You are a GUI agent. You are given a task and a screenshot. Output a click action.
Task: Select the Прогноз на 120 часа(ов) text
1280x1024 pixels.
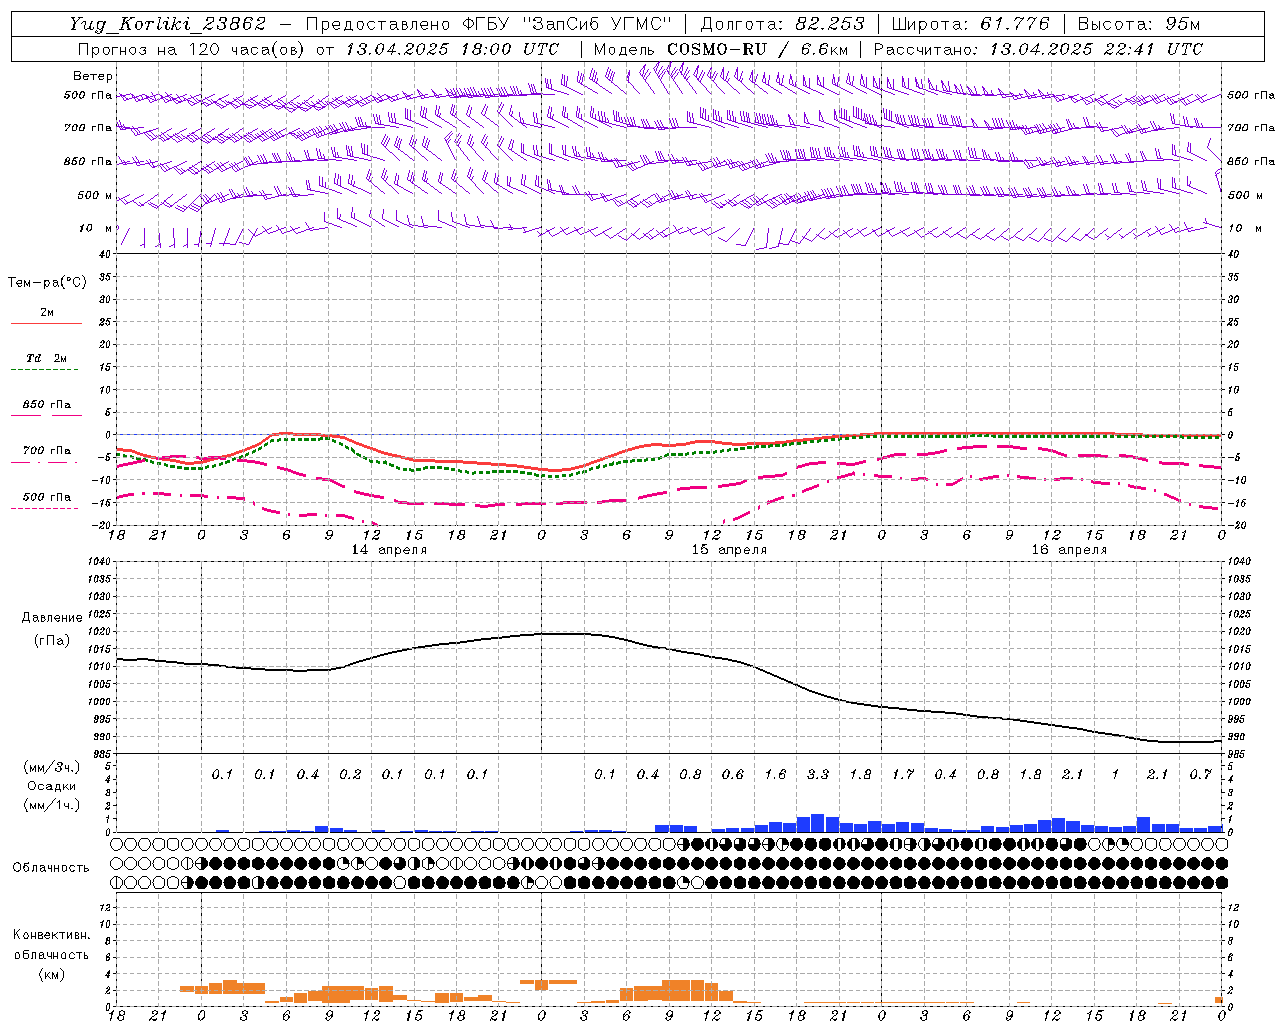[193, 49]
